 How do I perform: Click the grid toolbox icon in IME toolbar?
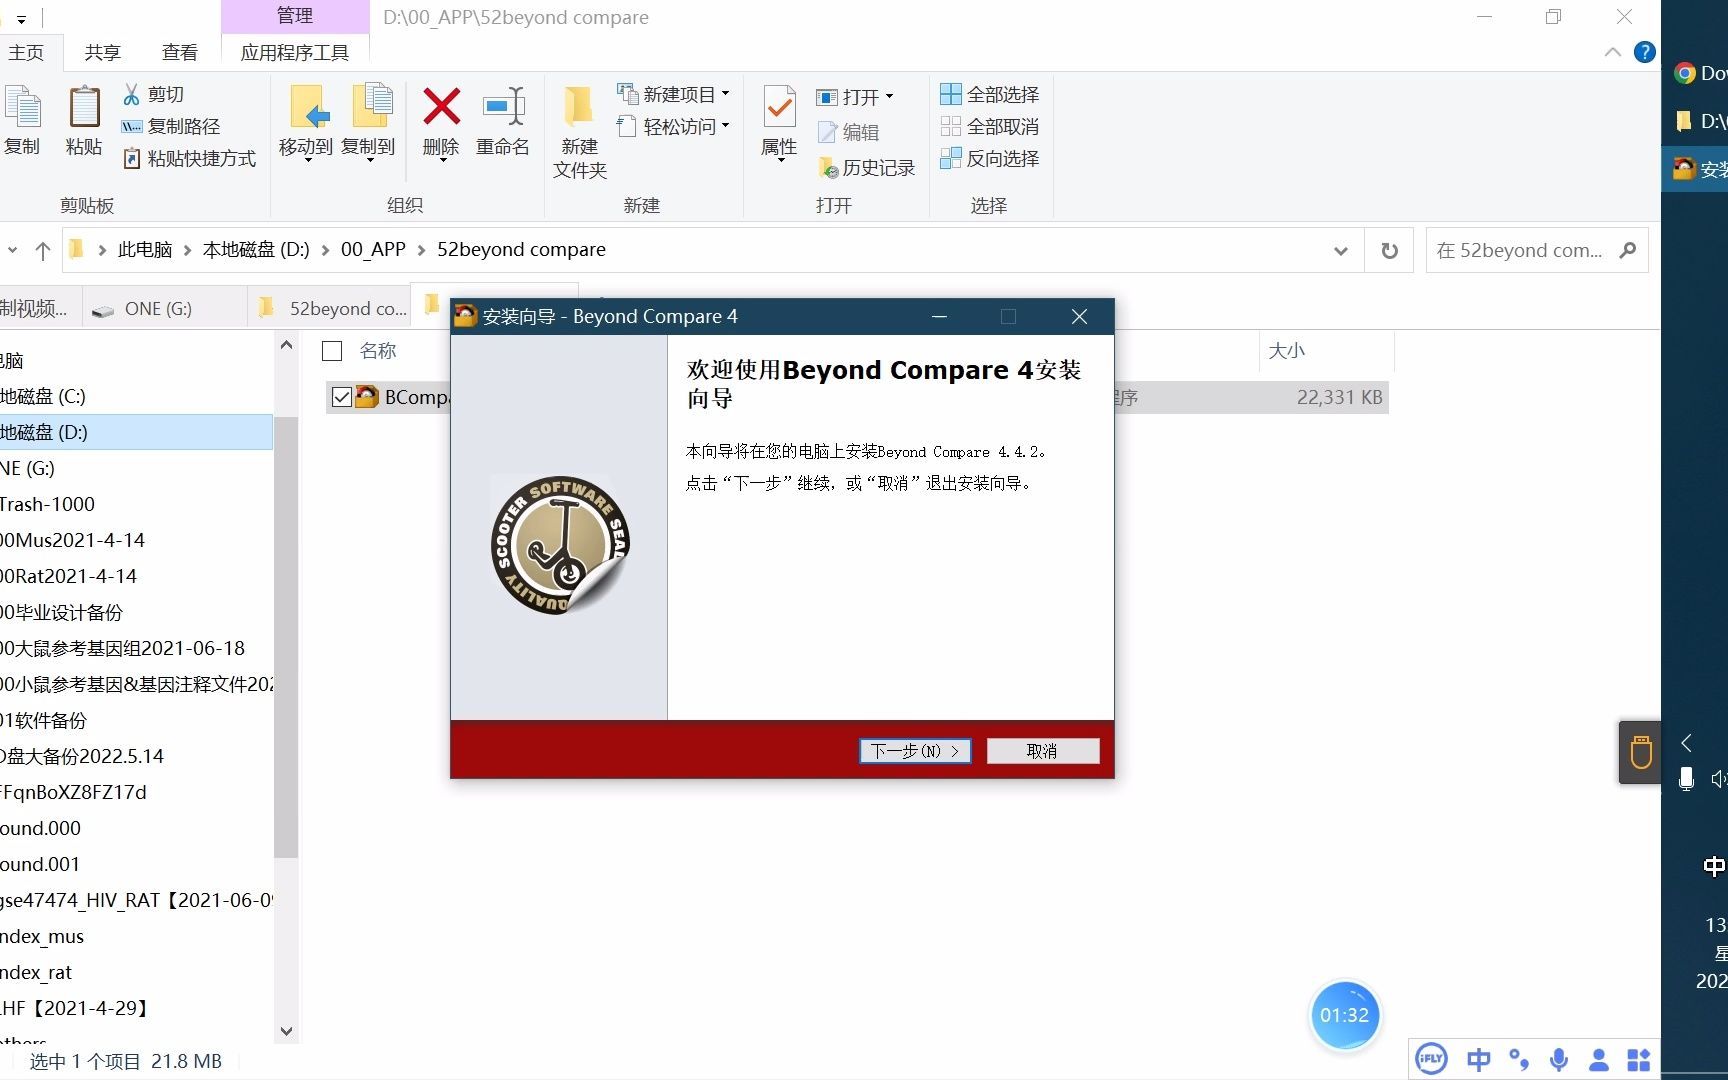click(1638, 1059)
